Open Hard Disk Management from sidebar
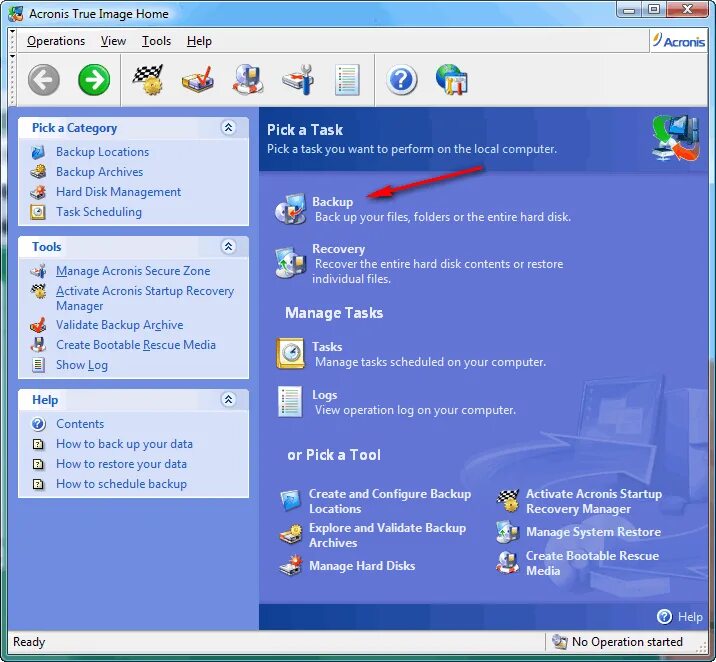Image resolution: width=716 pixels, height=662 pixels. [118, 192]
